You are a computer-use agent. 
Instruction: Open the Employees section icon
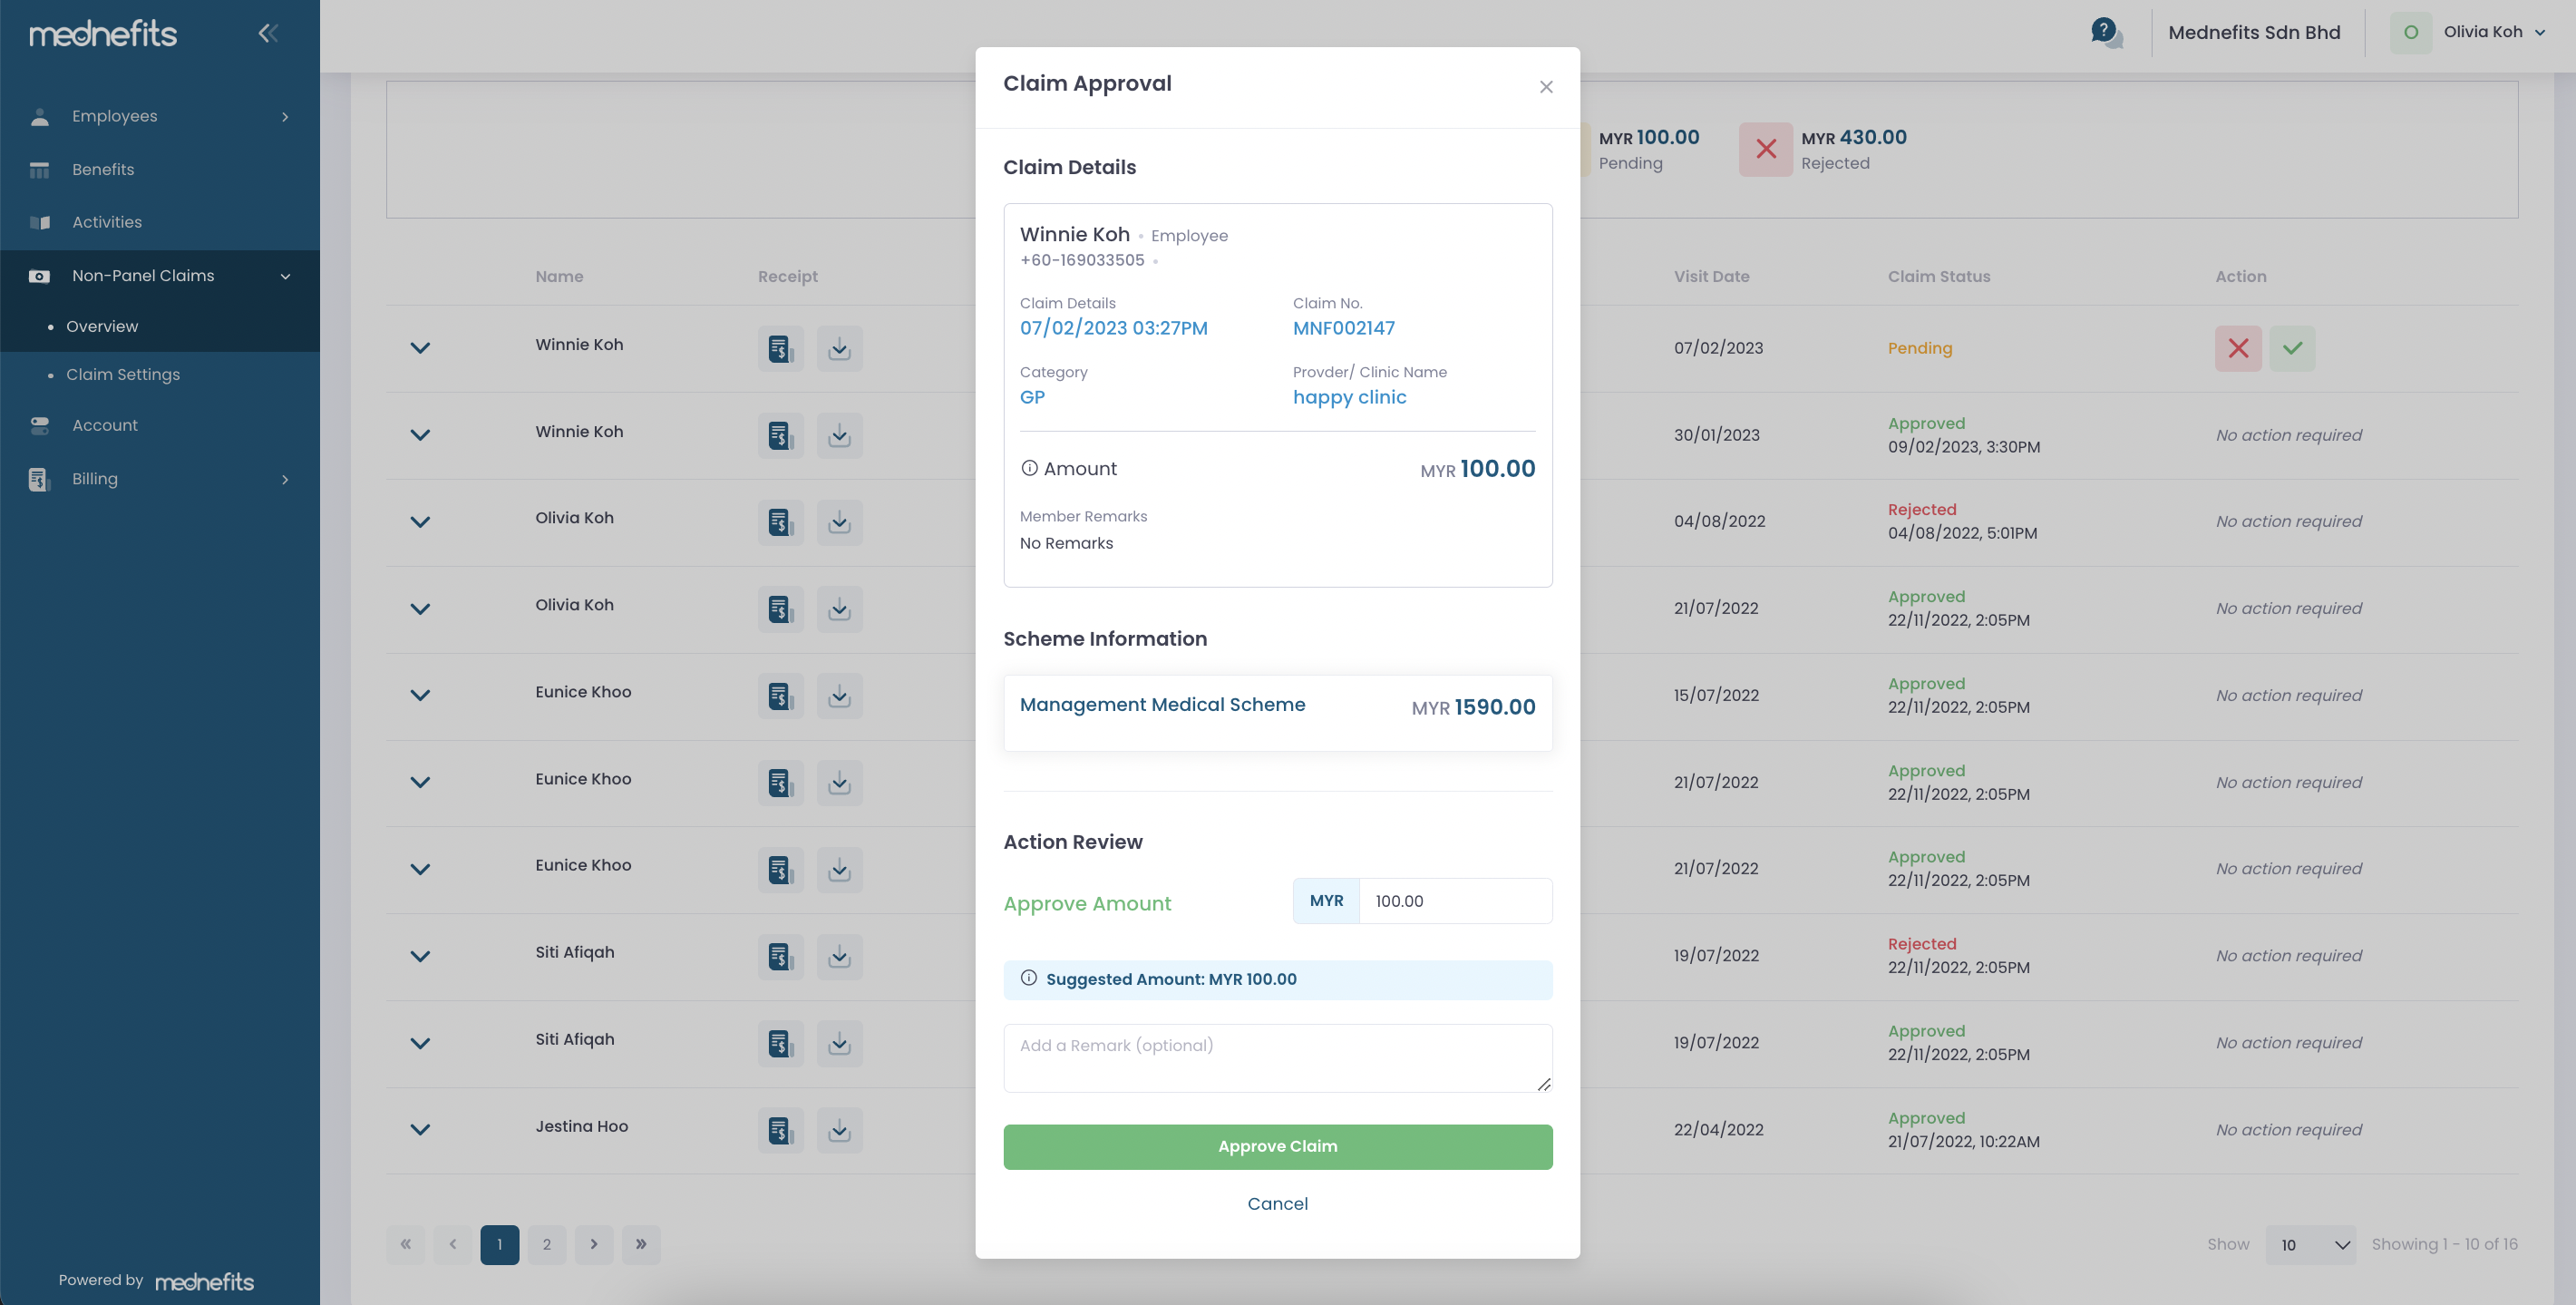pyautogui.click(x=38, y=116)
